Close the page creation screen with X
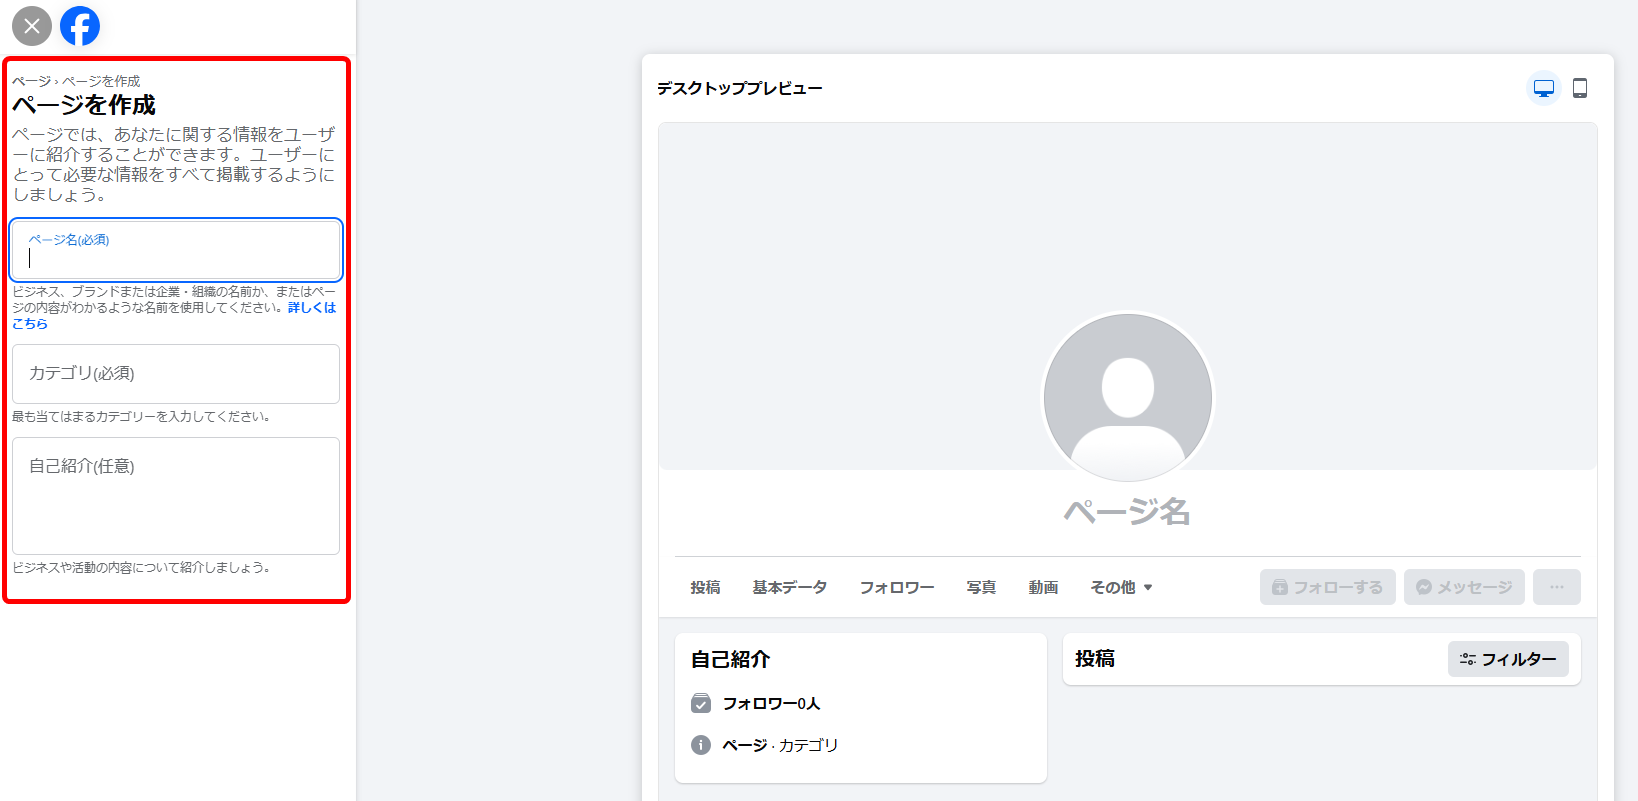Viewport: 1638px width, 801px height. (32, 26)
